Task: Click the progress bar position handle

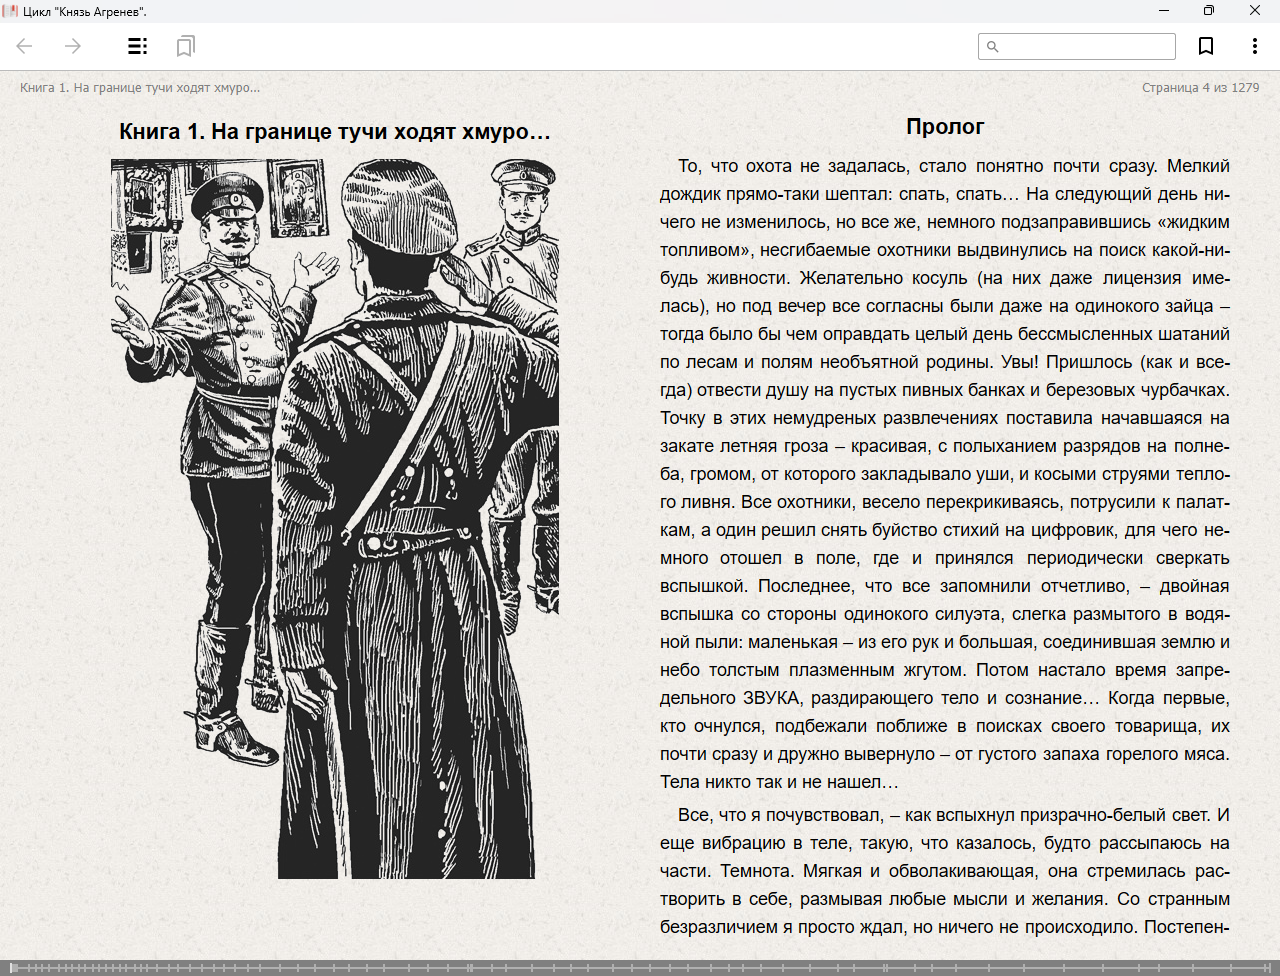Action: click(x=13, y=967)
